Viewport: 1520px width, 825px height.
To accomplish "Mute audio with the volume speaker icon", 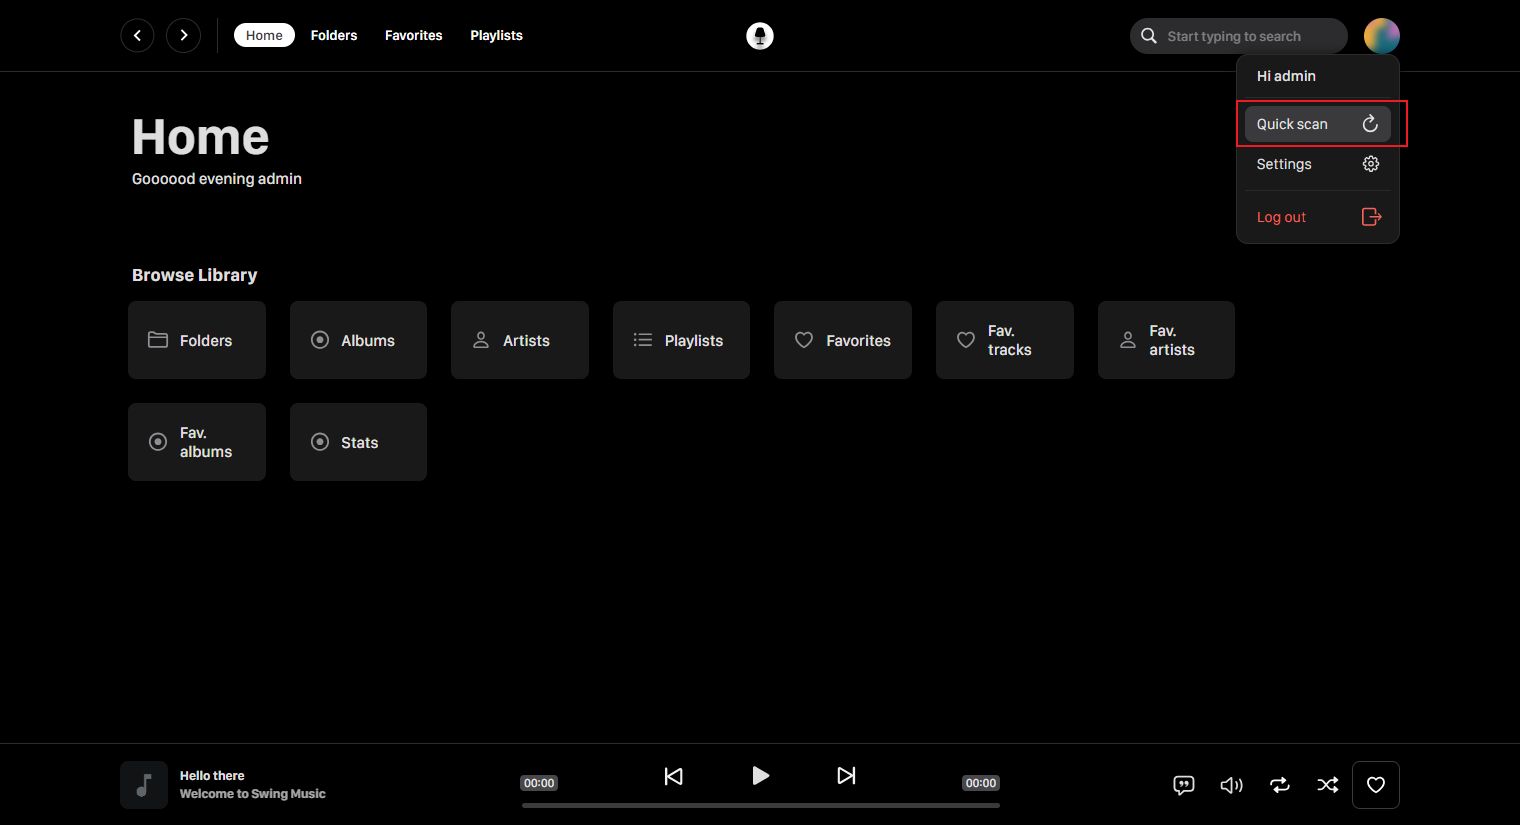I will click(x=1232, y=785).
